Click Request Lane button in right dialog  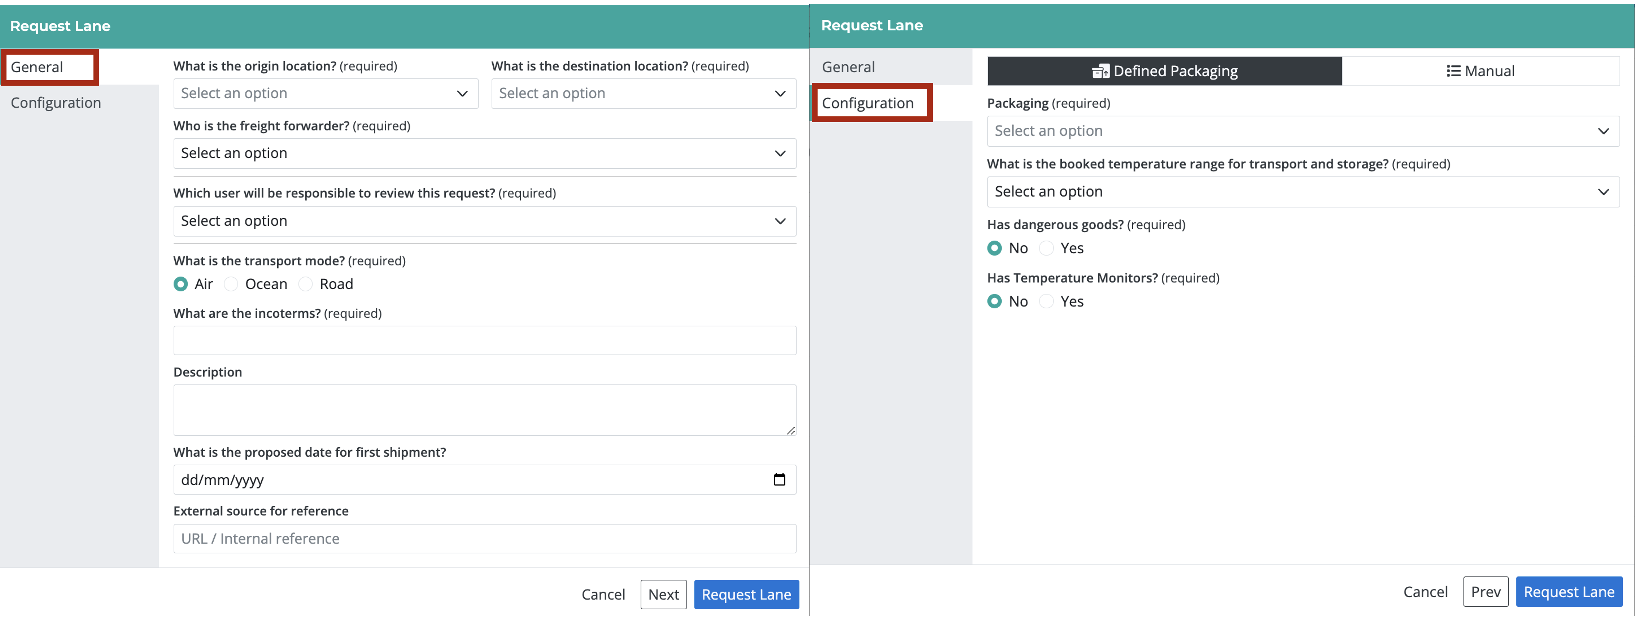pos(1569,592)
